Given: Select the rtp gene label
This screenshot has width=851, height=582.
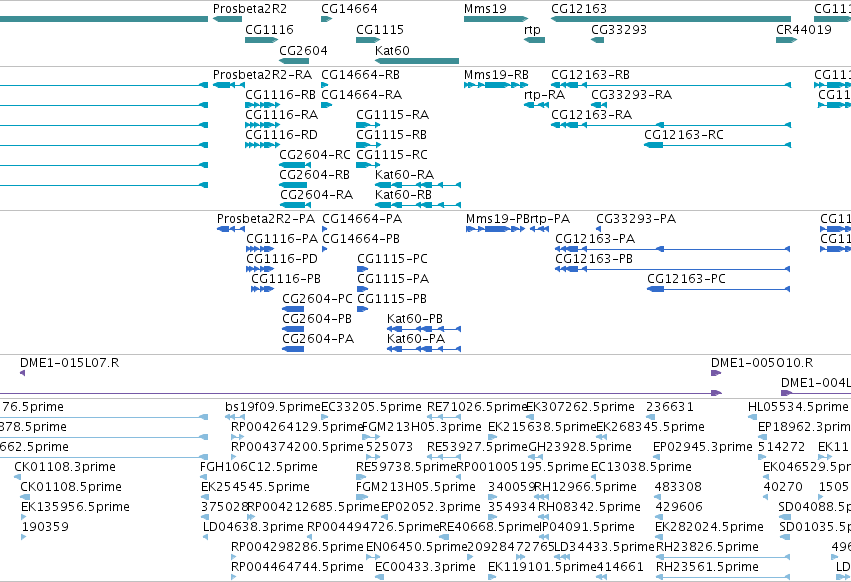Looking at the screenshot, I should click(x=532, y=30).
